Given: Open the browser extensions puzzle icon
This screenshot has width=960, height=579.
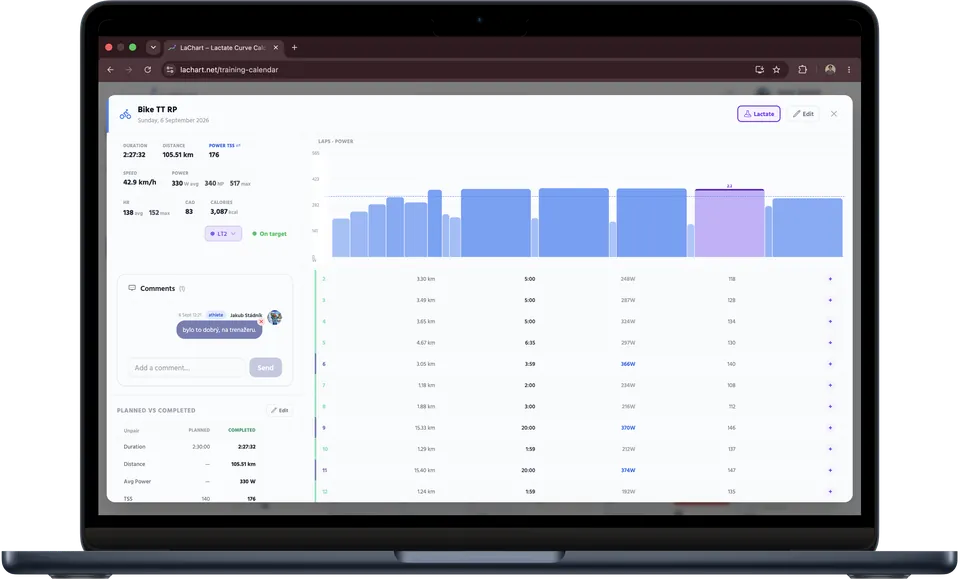Looking at the screenshot, I should pos(802,70).
